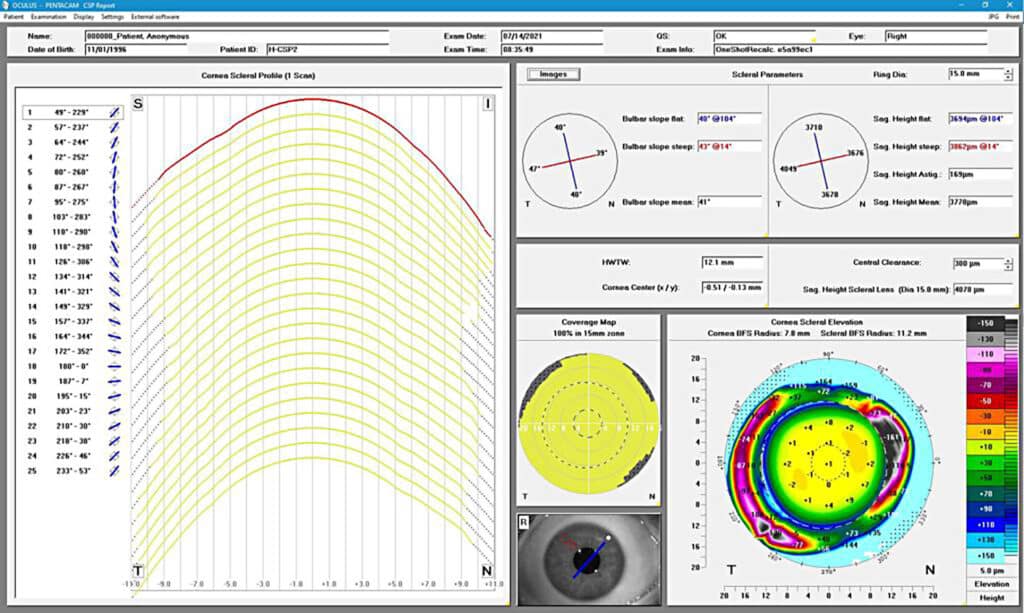The width and height of the screenshot is (1024, 613).
Task: Click the Central Clearance 300 µm field
Action: (x=978, y=264)
